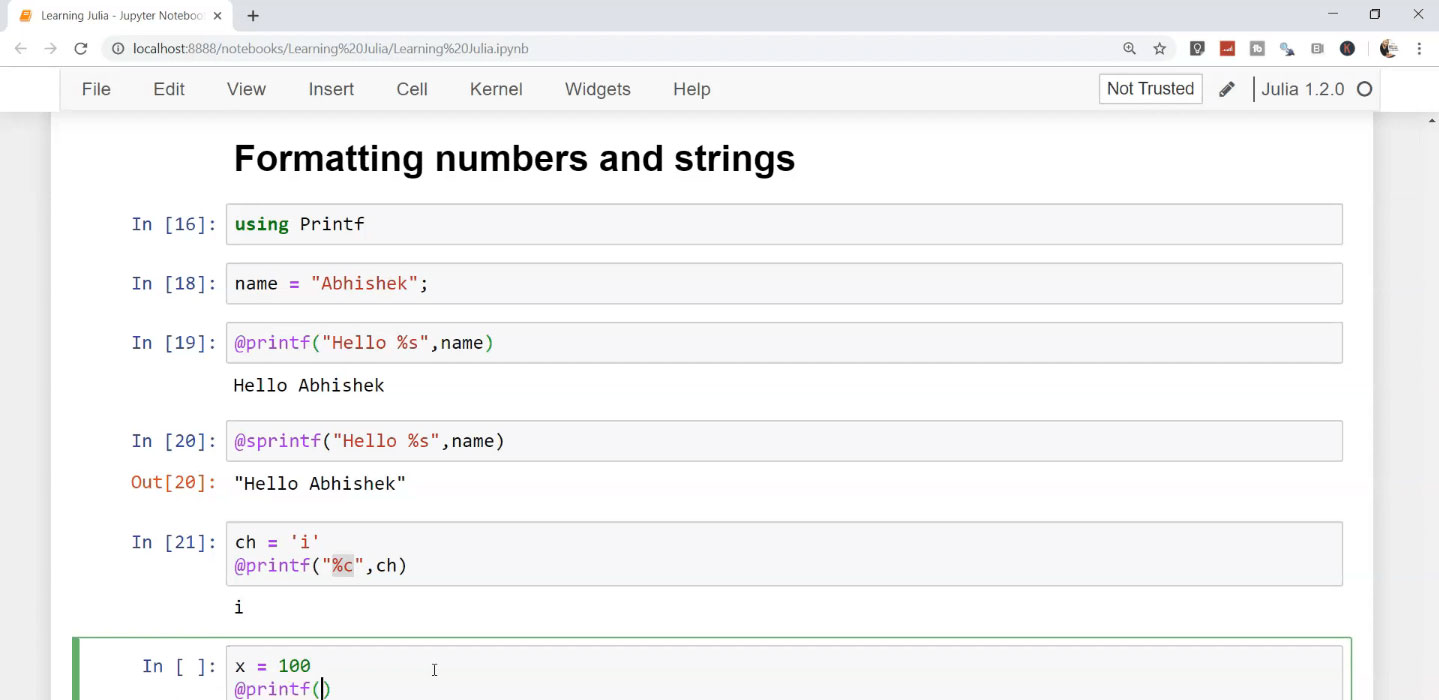This screenshot has width=1439, height=700.
Task: Click the Julia kernel idle indicator circle
Action: pos(1364,89)
